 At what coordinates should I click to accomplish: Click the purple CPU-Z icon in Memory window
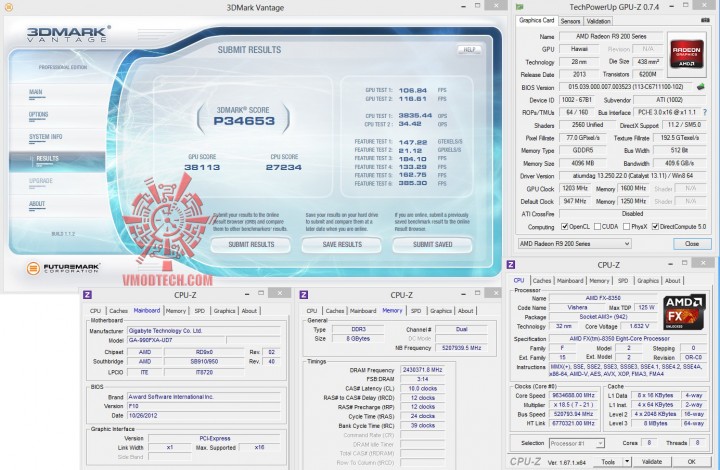pyautogui.click(x=304, y=295)
